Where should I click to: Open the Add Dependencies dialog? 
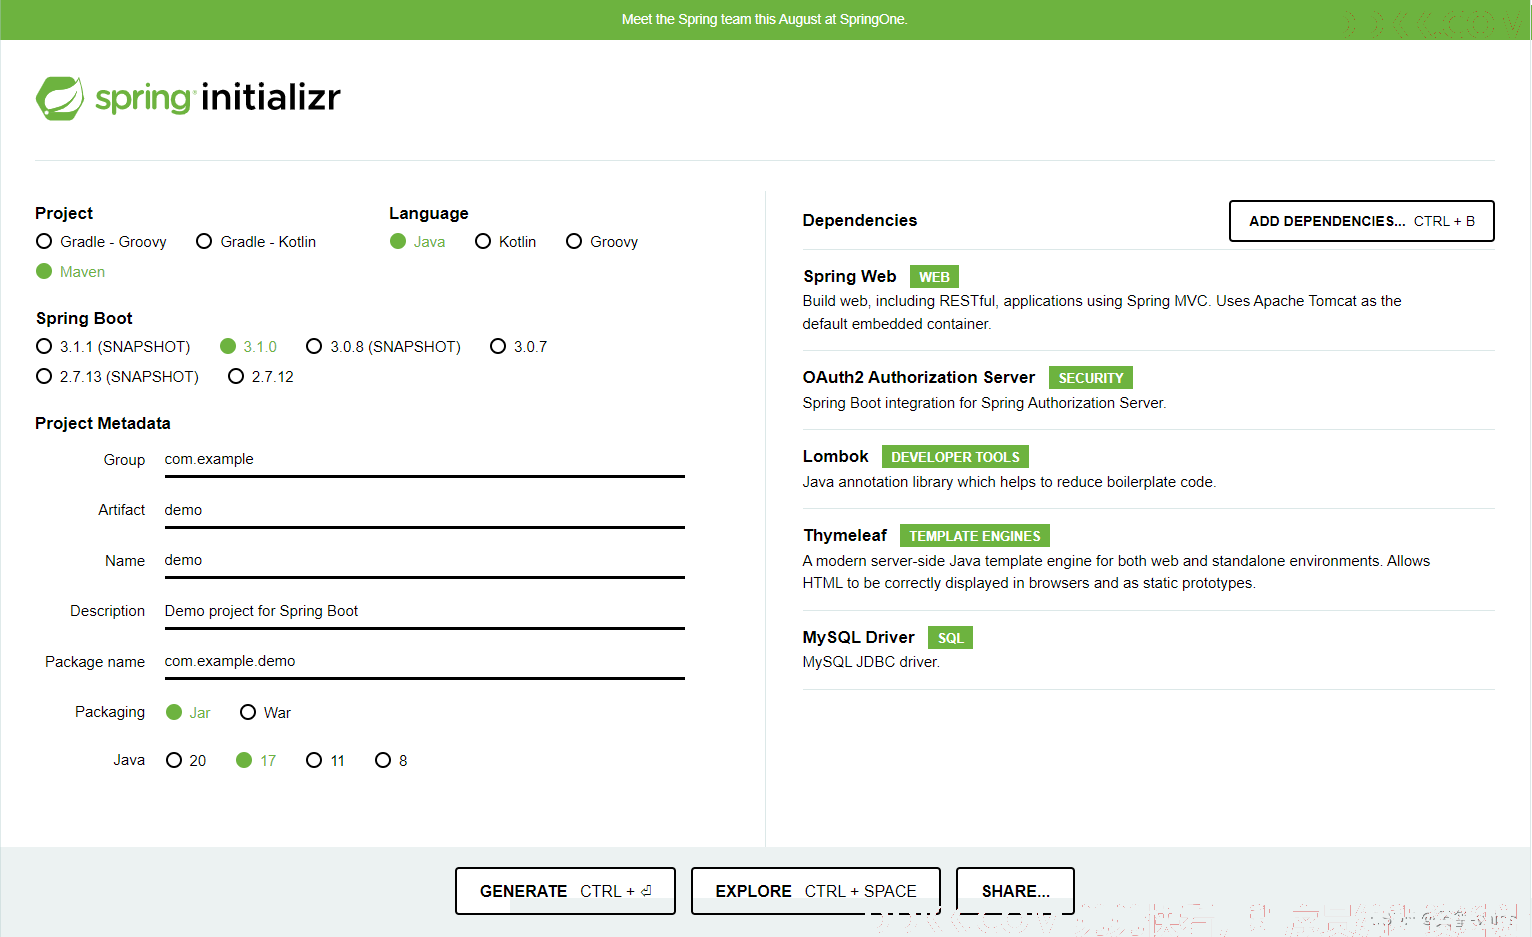click(1361, 221)
